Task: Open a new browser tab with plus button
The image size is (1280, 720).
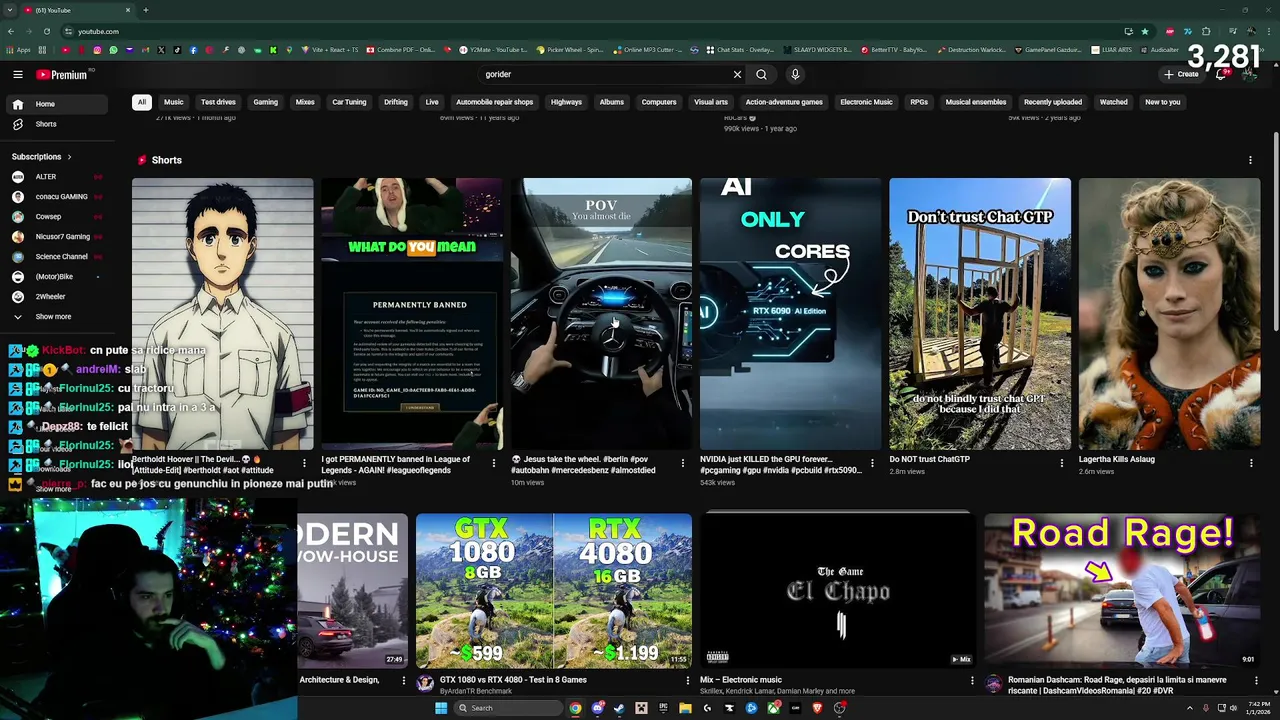Action: coord(145,10)
